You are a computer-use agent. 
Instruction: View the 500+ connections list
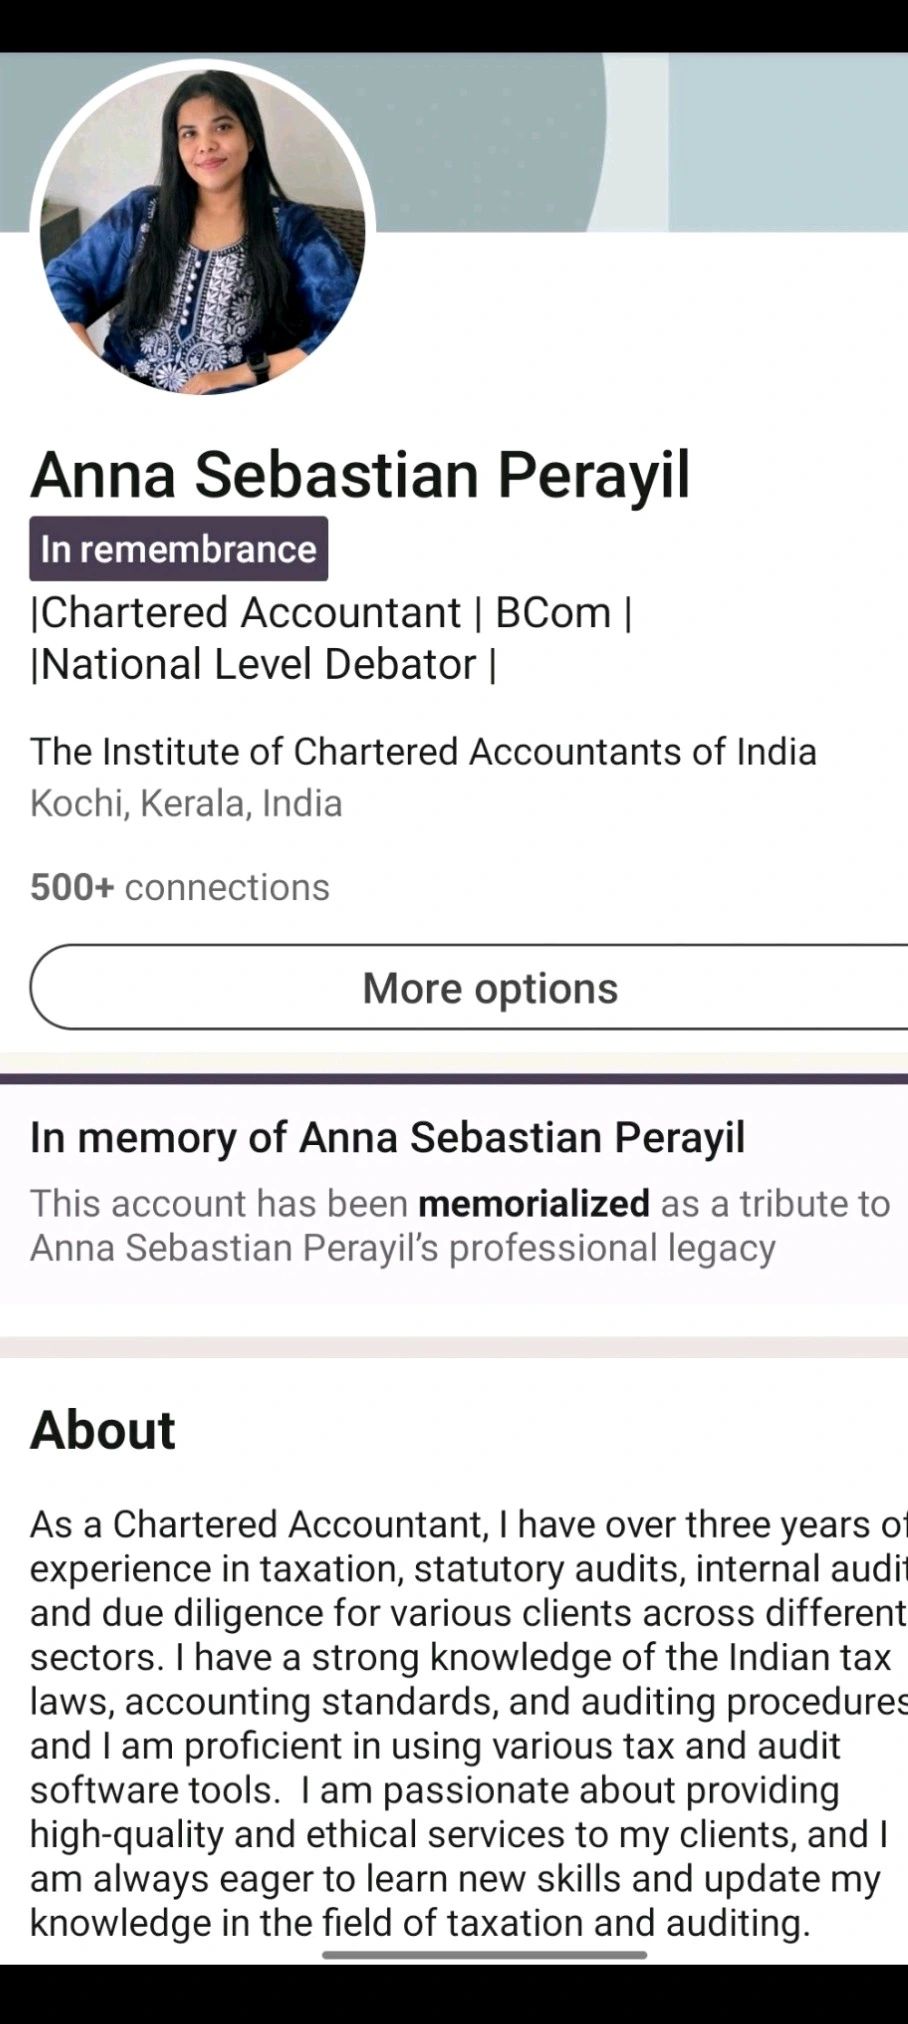pyautogui.click(x=180, y=887)
